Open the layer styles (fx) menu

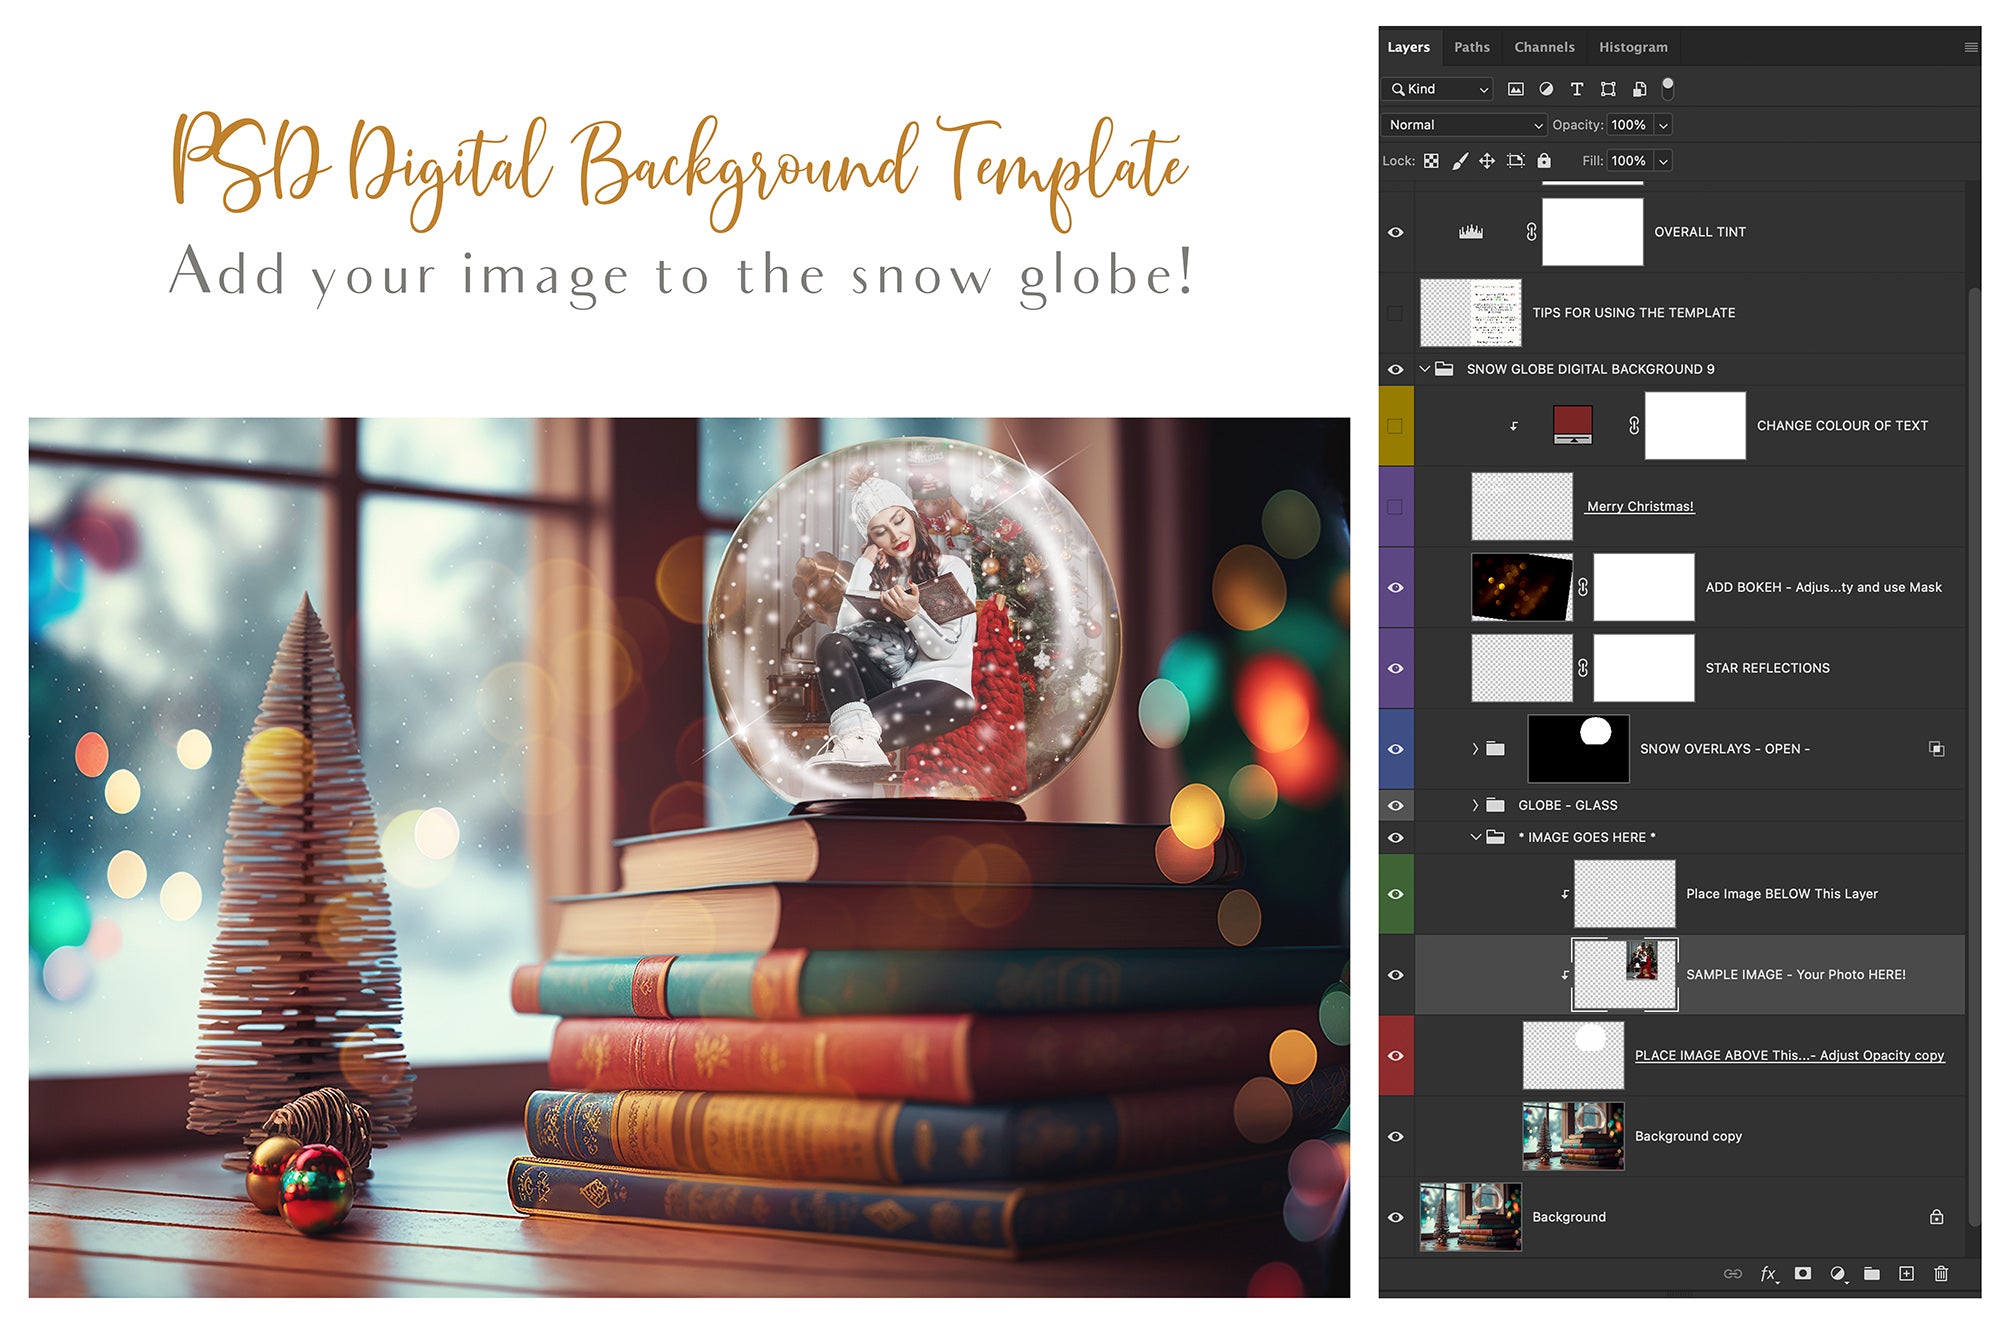click(x=1769, y=1274)
